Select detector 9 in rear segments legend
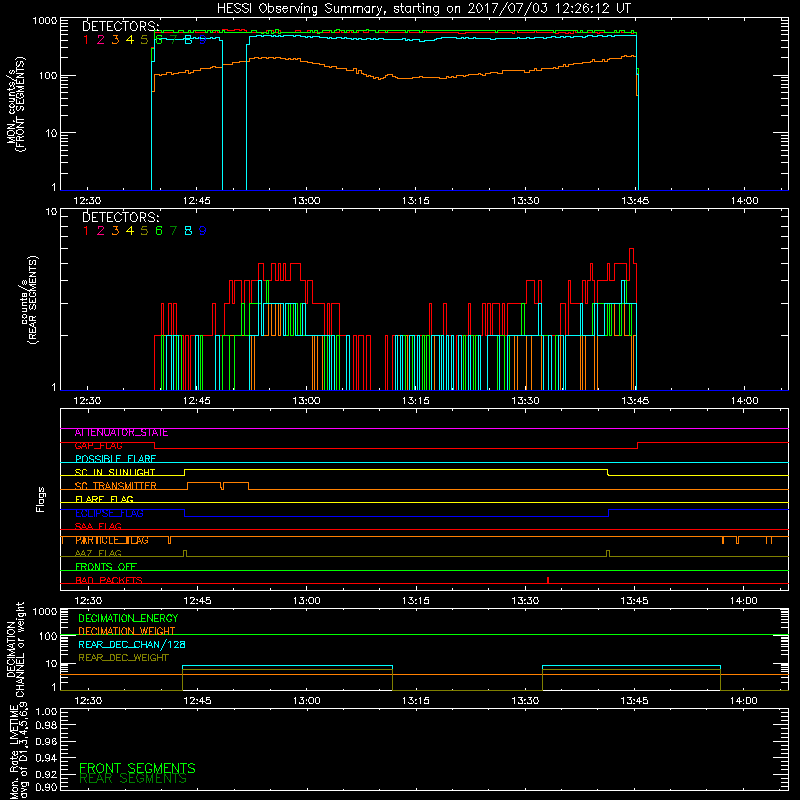The height and width of the screenshot is (800, 800). (x=203, y=231)
